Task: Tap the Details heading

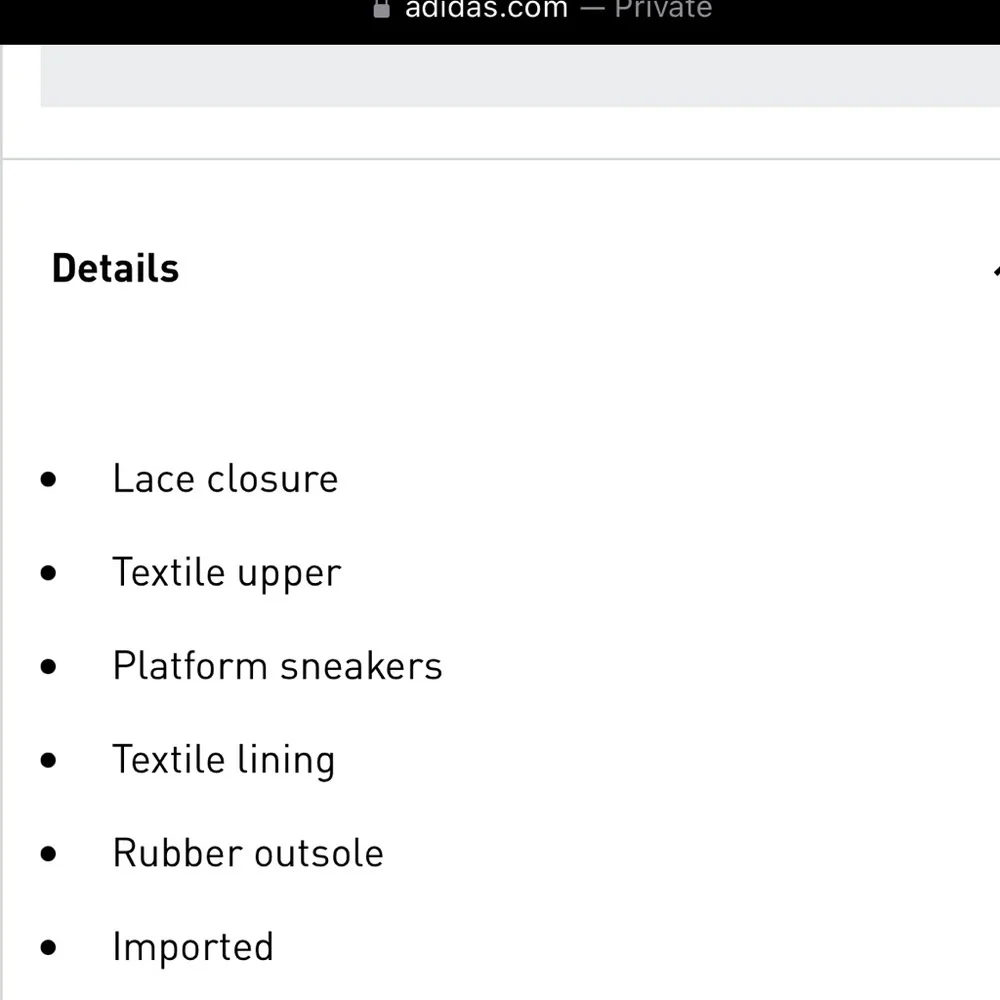Action: coord(115,268)
